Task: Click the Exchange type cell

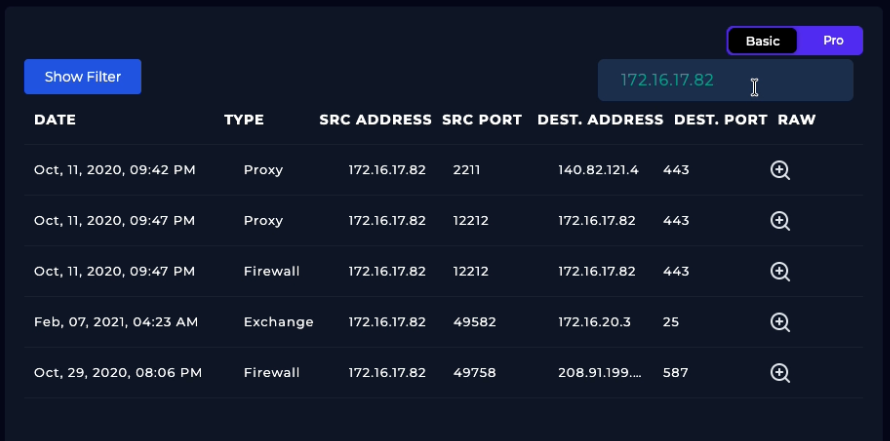Action: tap(278, 322)
